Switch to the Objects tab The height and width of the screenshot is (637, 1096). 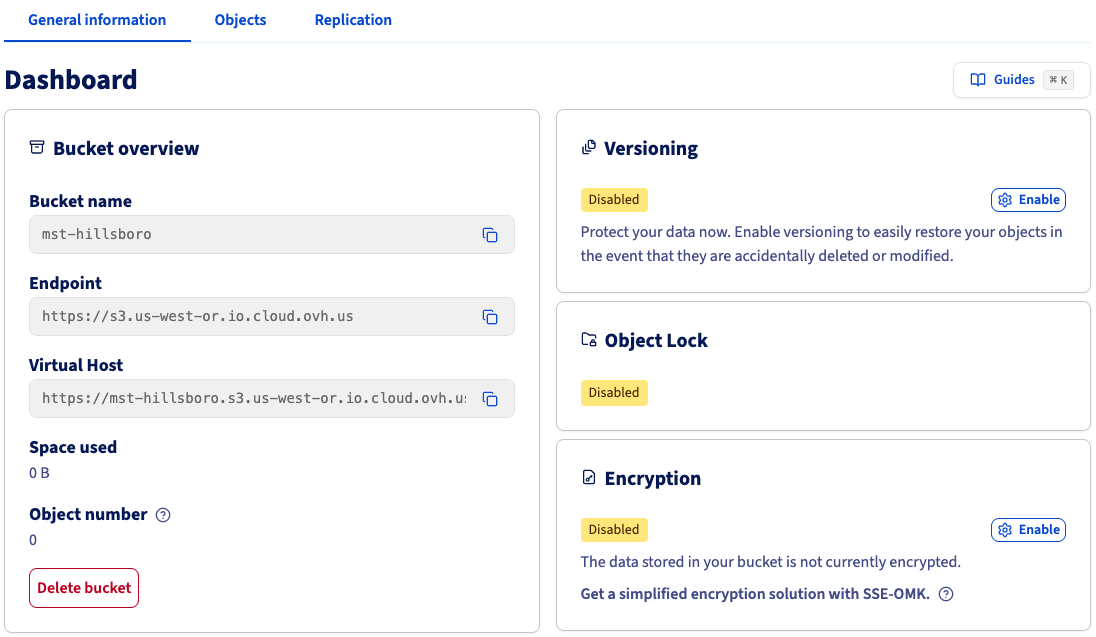tap(240, 20)
